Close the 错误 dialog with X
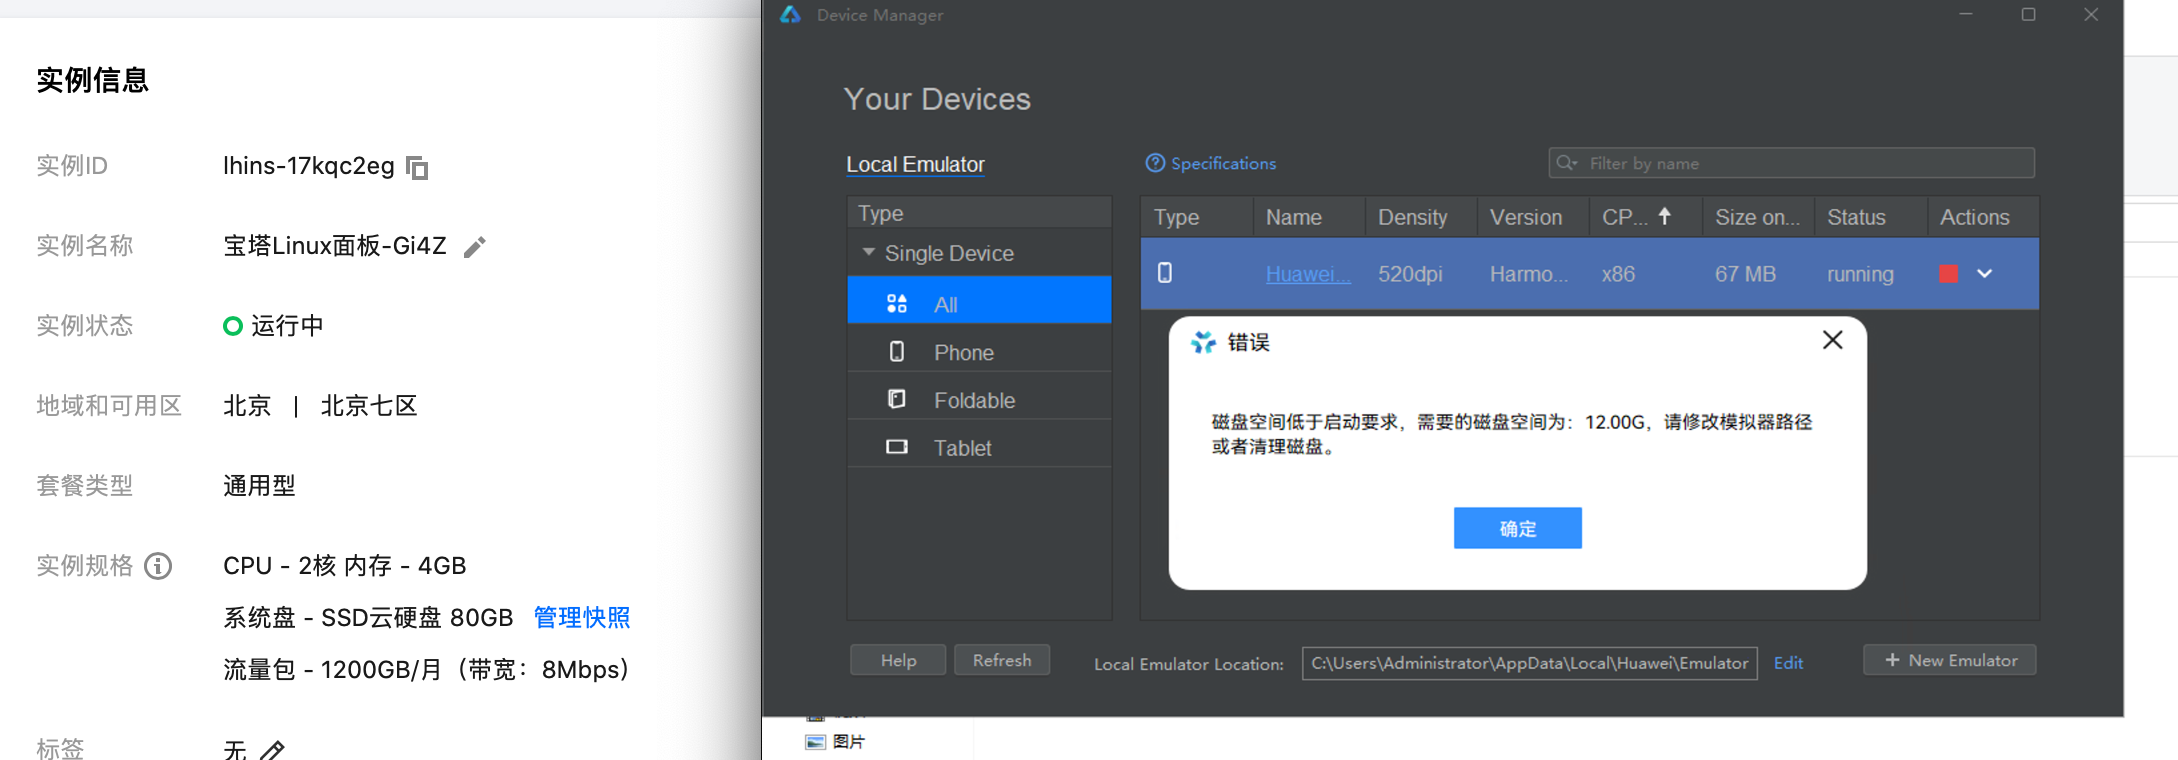The width and height of the screenshot is (2178, 760). (1832, 340)
